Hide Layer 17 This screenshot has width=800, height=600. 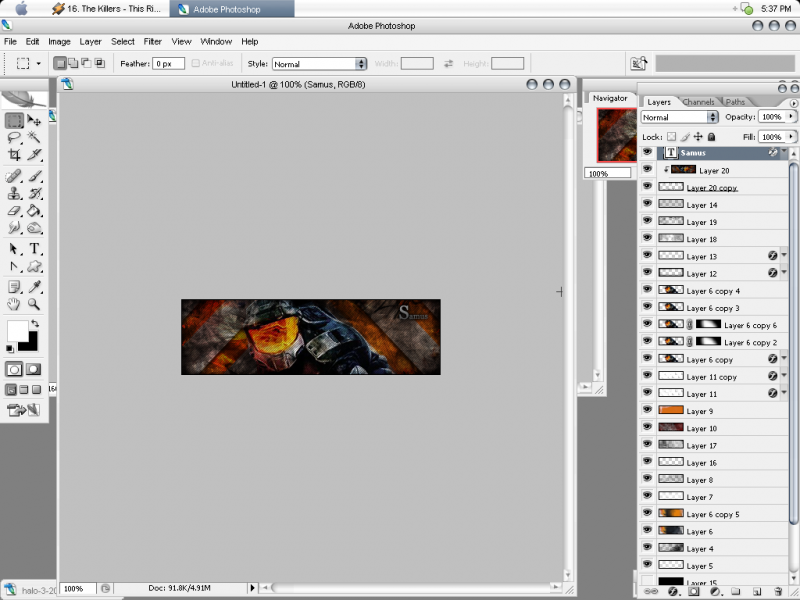647,444
